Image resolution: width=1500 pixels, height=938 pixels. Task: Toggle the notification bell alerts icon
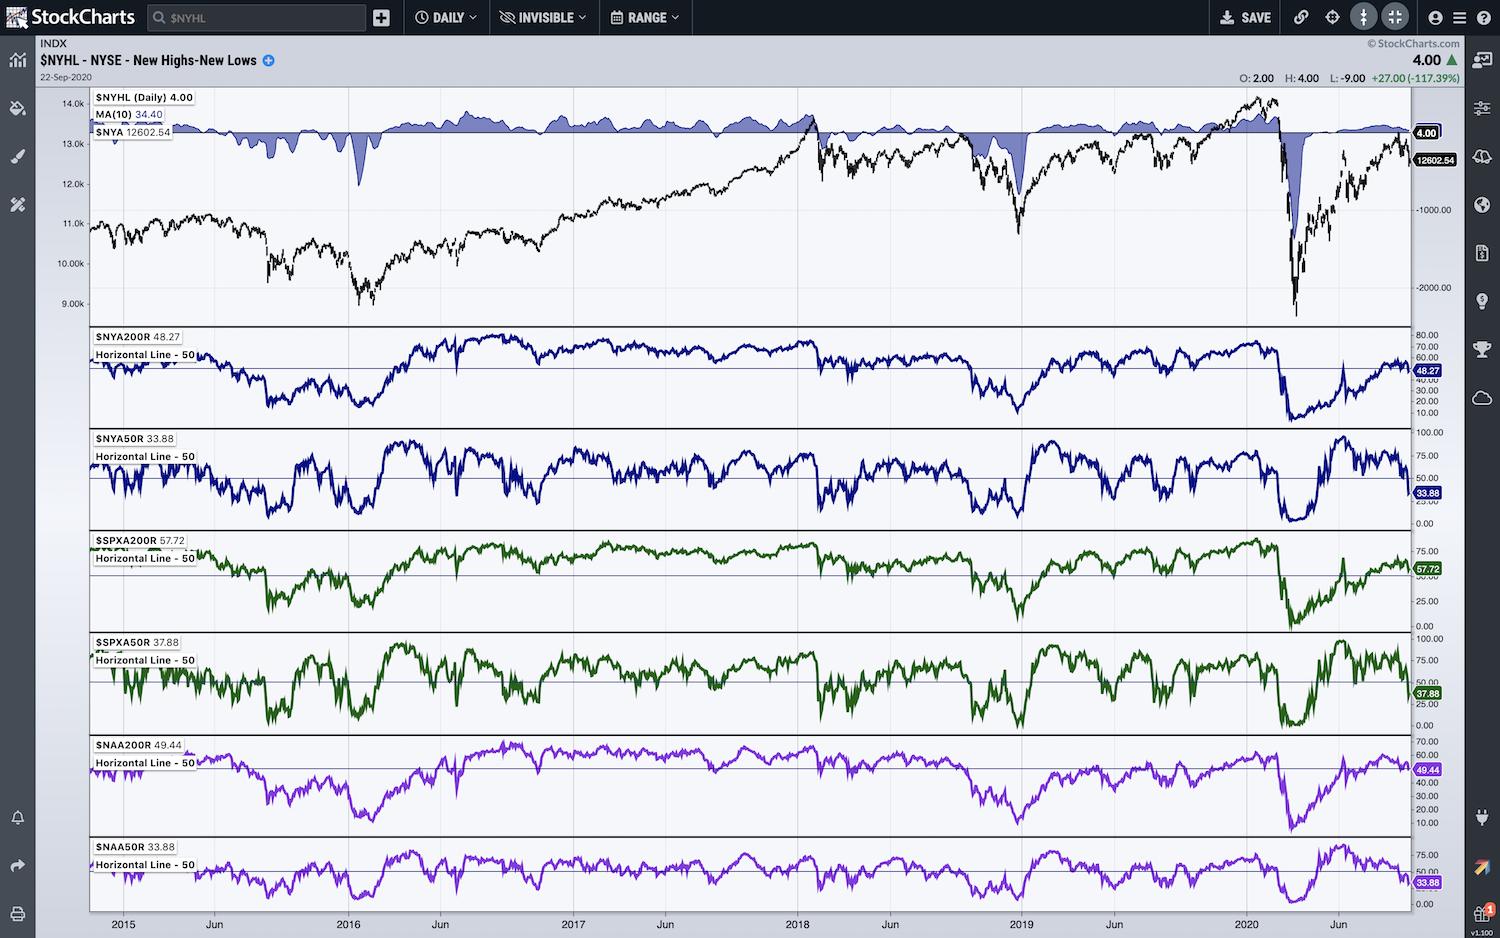pos(17,818)
